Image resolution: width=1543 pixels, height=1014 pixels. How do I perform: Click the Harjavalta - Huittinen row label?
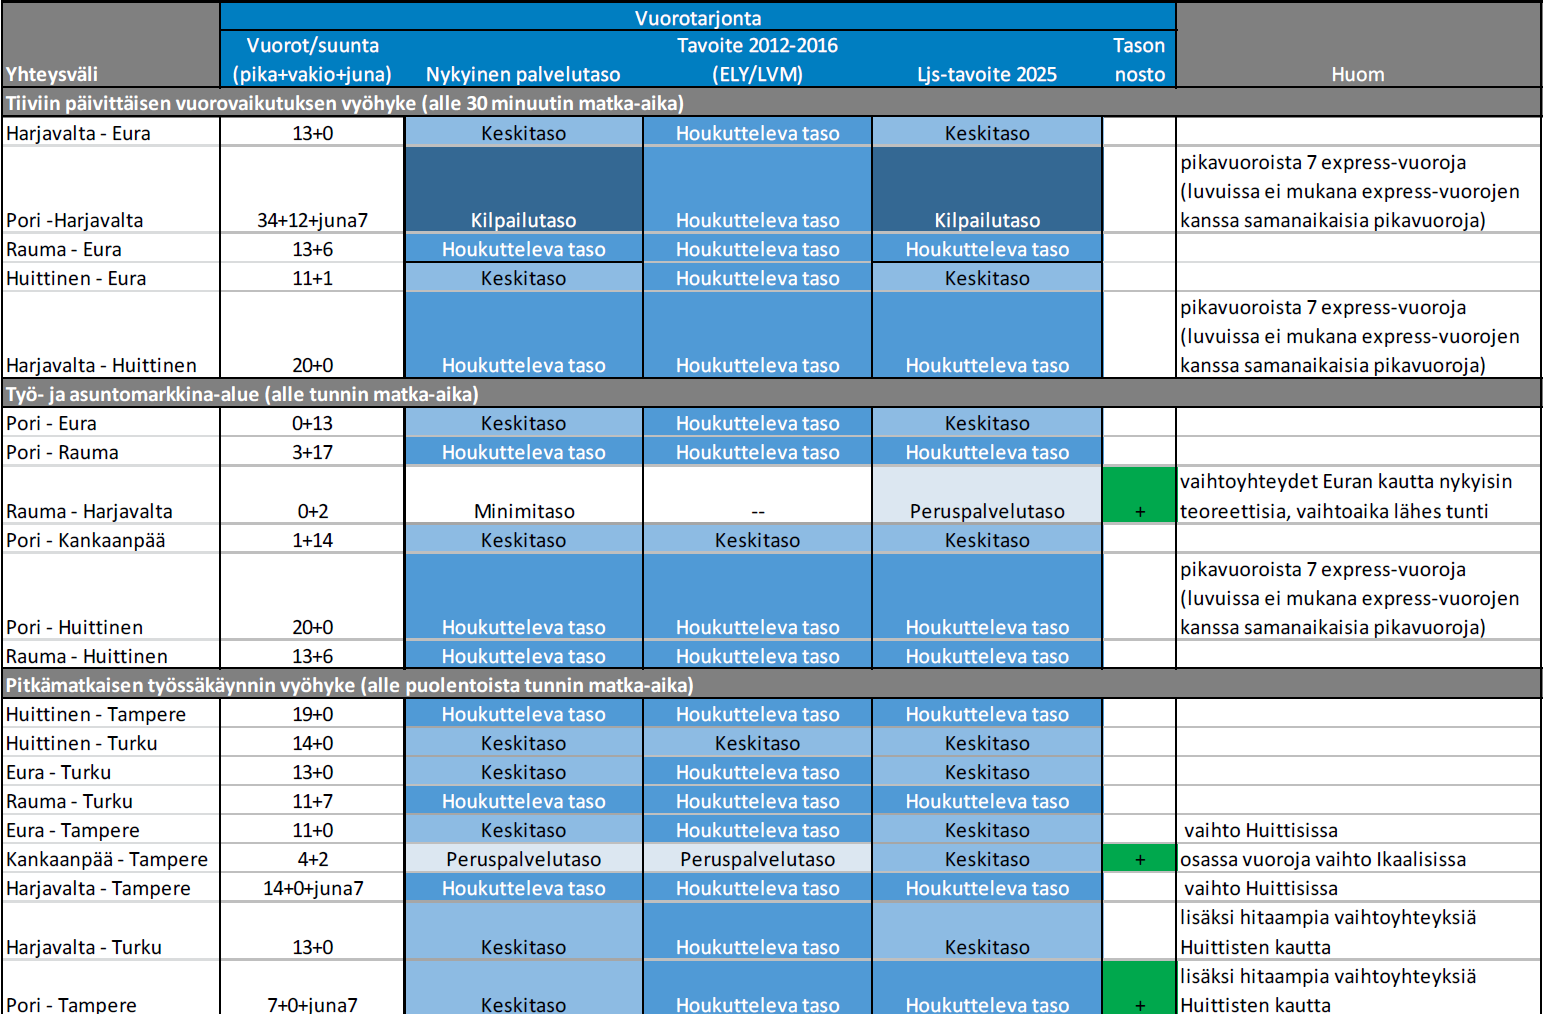click(101, 365)
